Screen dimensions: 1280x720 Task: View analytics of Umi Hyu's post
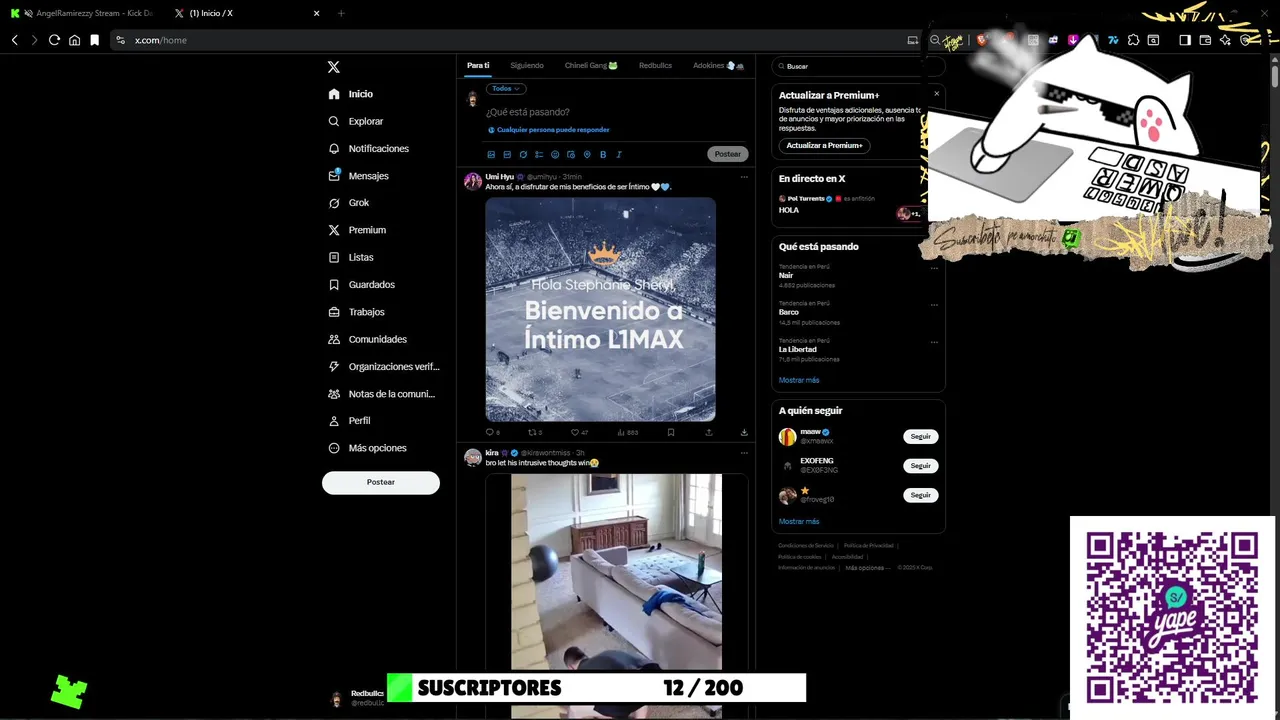pyautogui.click(x=626, y=432)
